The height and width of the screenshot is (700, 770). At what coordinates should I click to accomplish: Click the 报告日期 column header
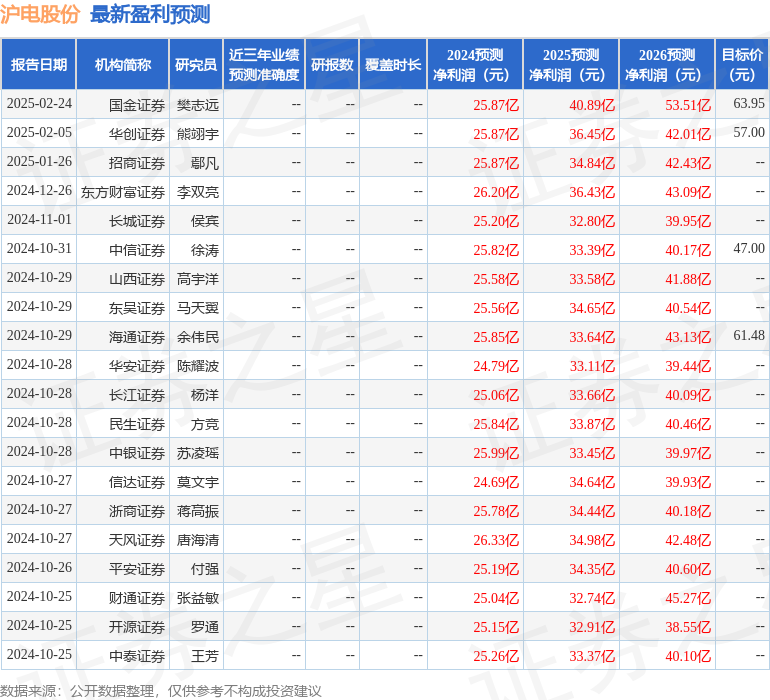[39, 64]
